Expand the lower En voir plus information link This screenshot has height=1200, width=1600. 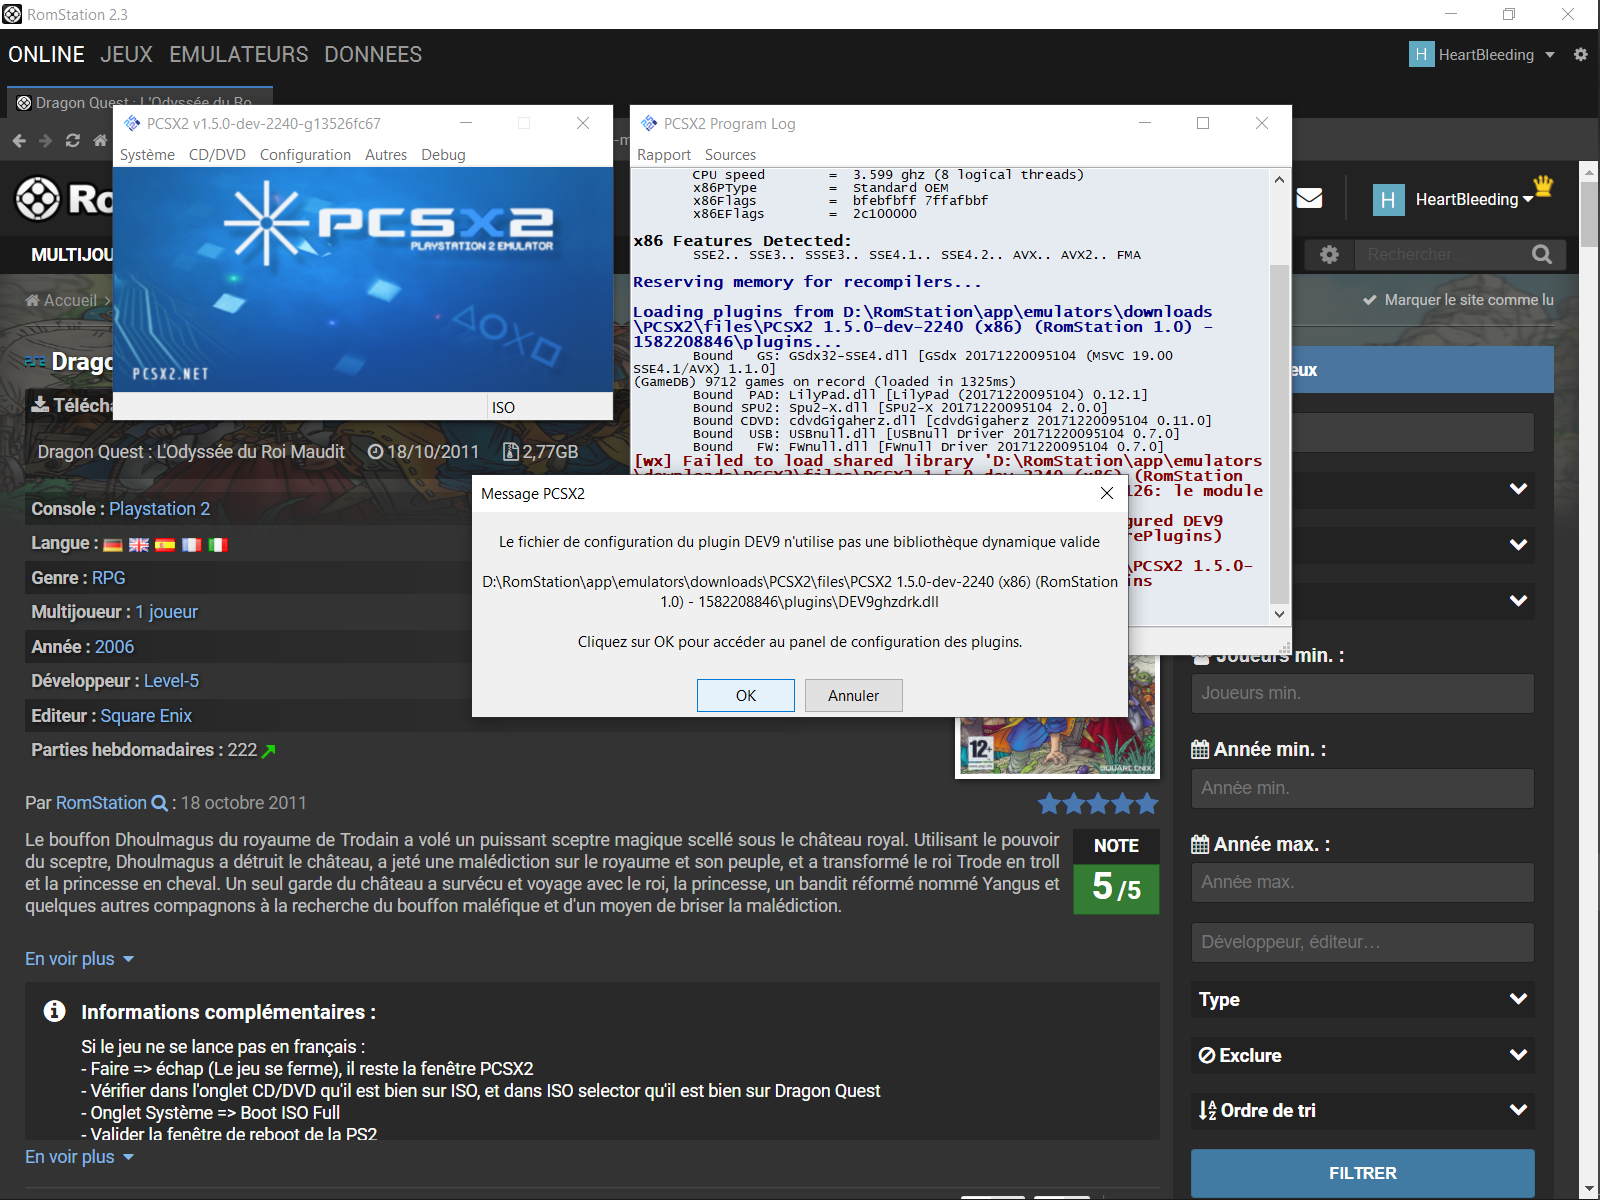[79, 1157]
